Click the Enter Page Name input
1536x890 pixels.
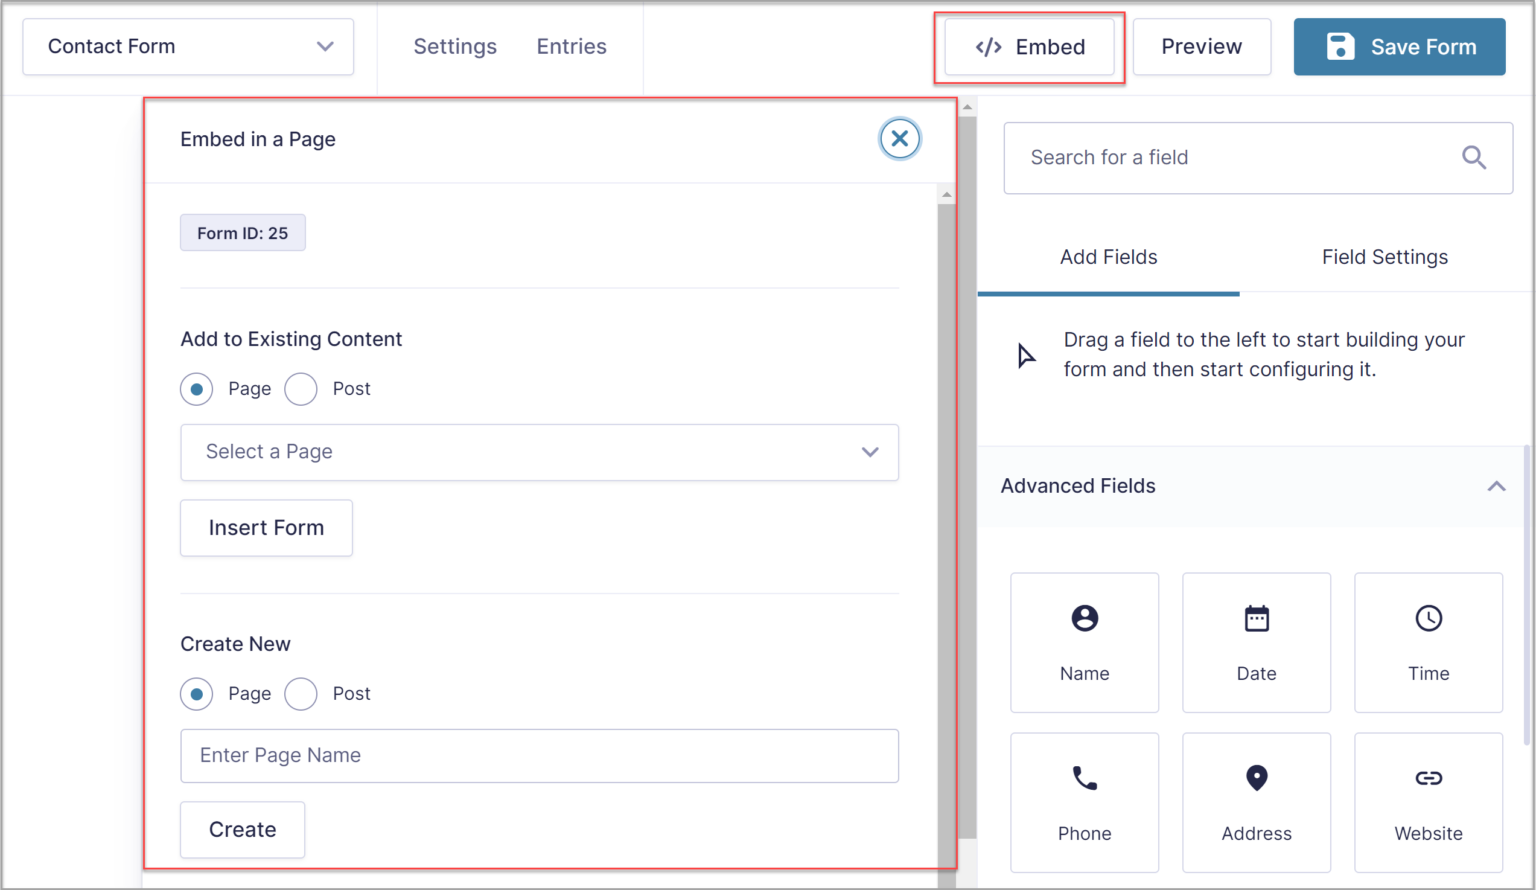[539, 756]
